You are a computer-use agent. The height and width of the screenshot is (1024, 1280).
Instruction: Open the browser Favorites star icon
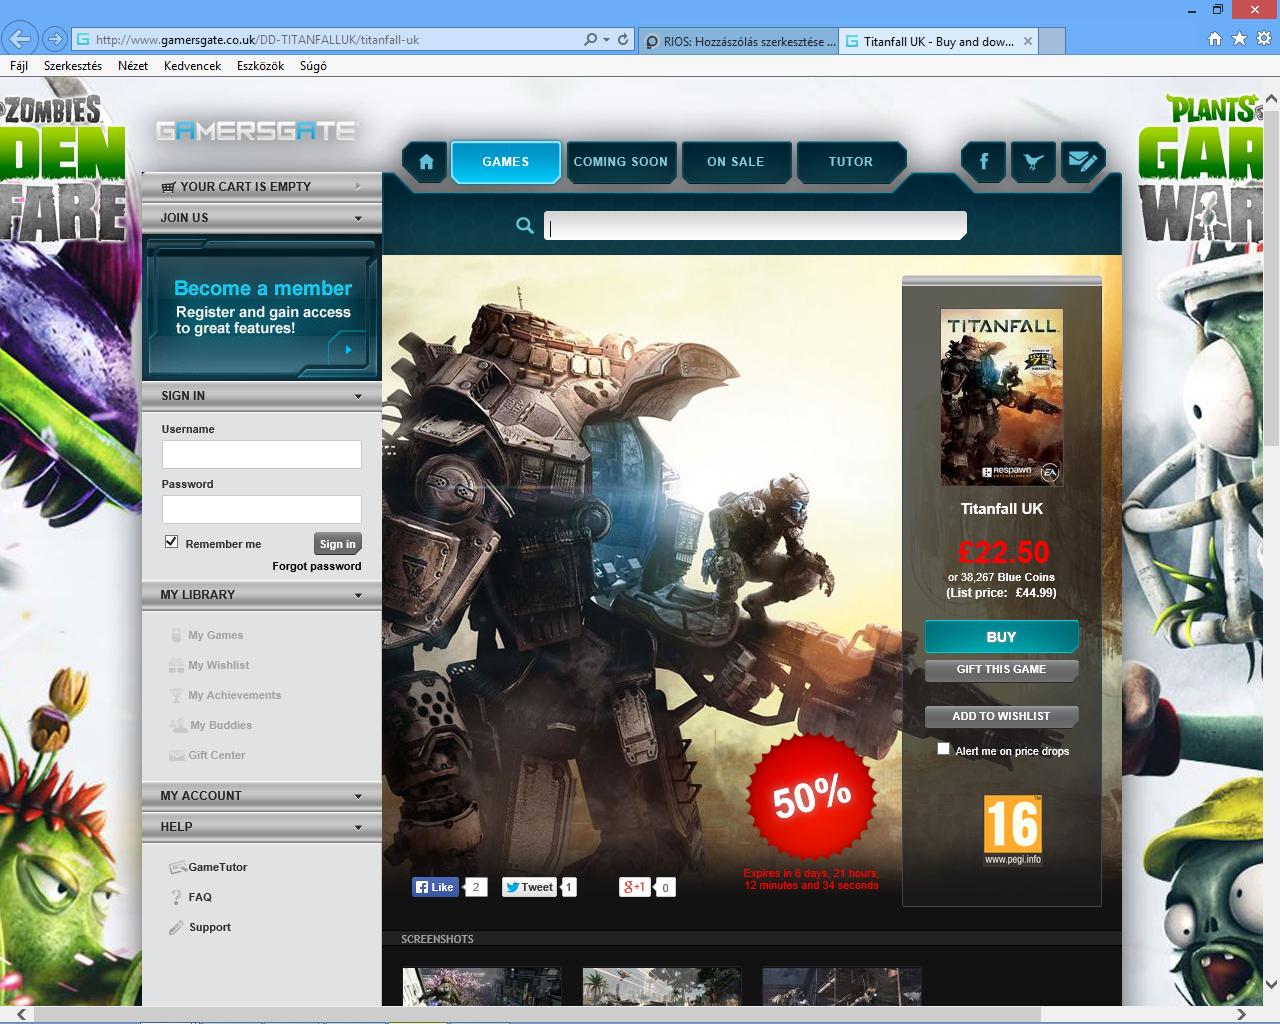[1239, 39]
